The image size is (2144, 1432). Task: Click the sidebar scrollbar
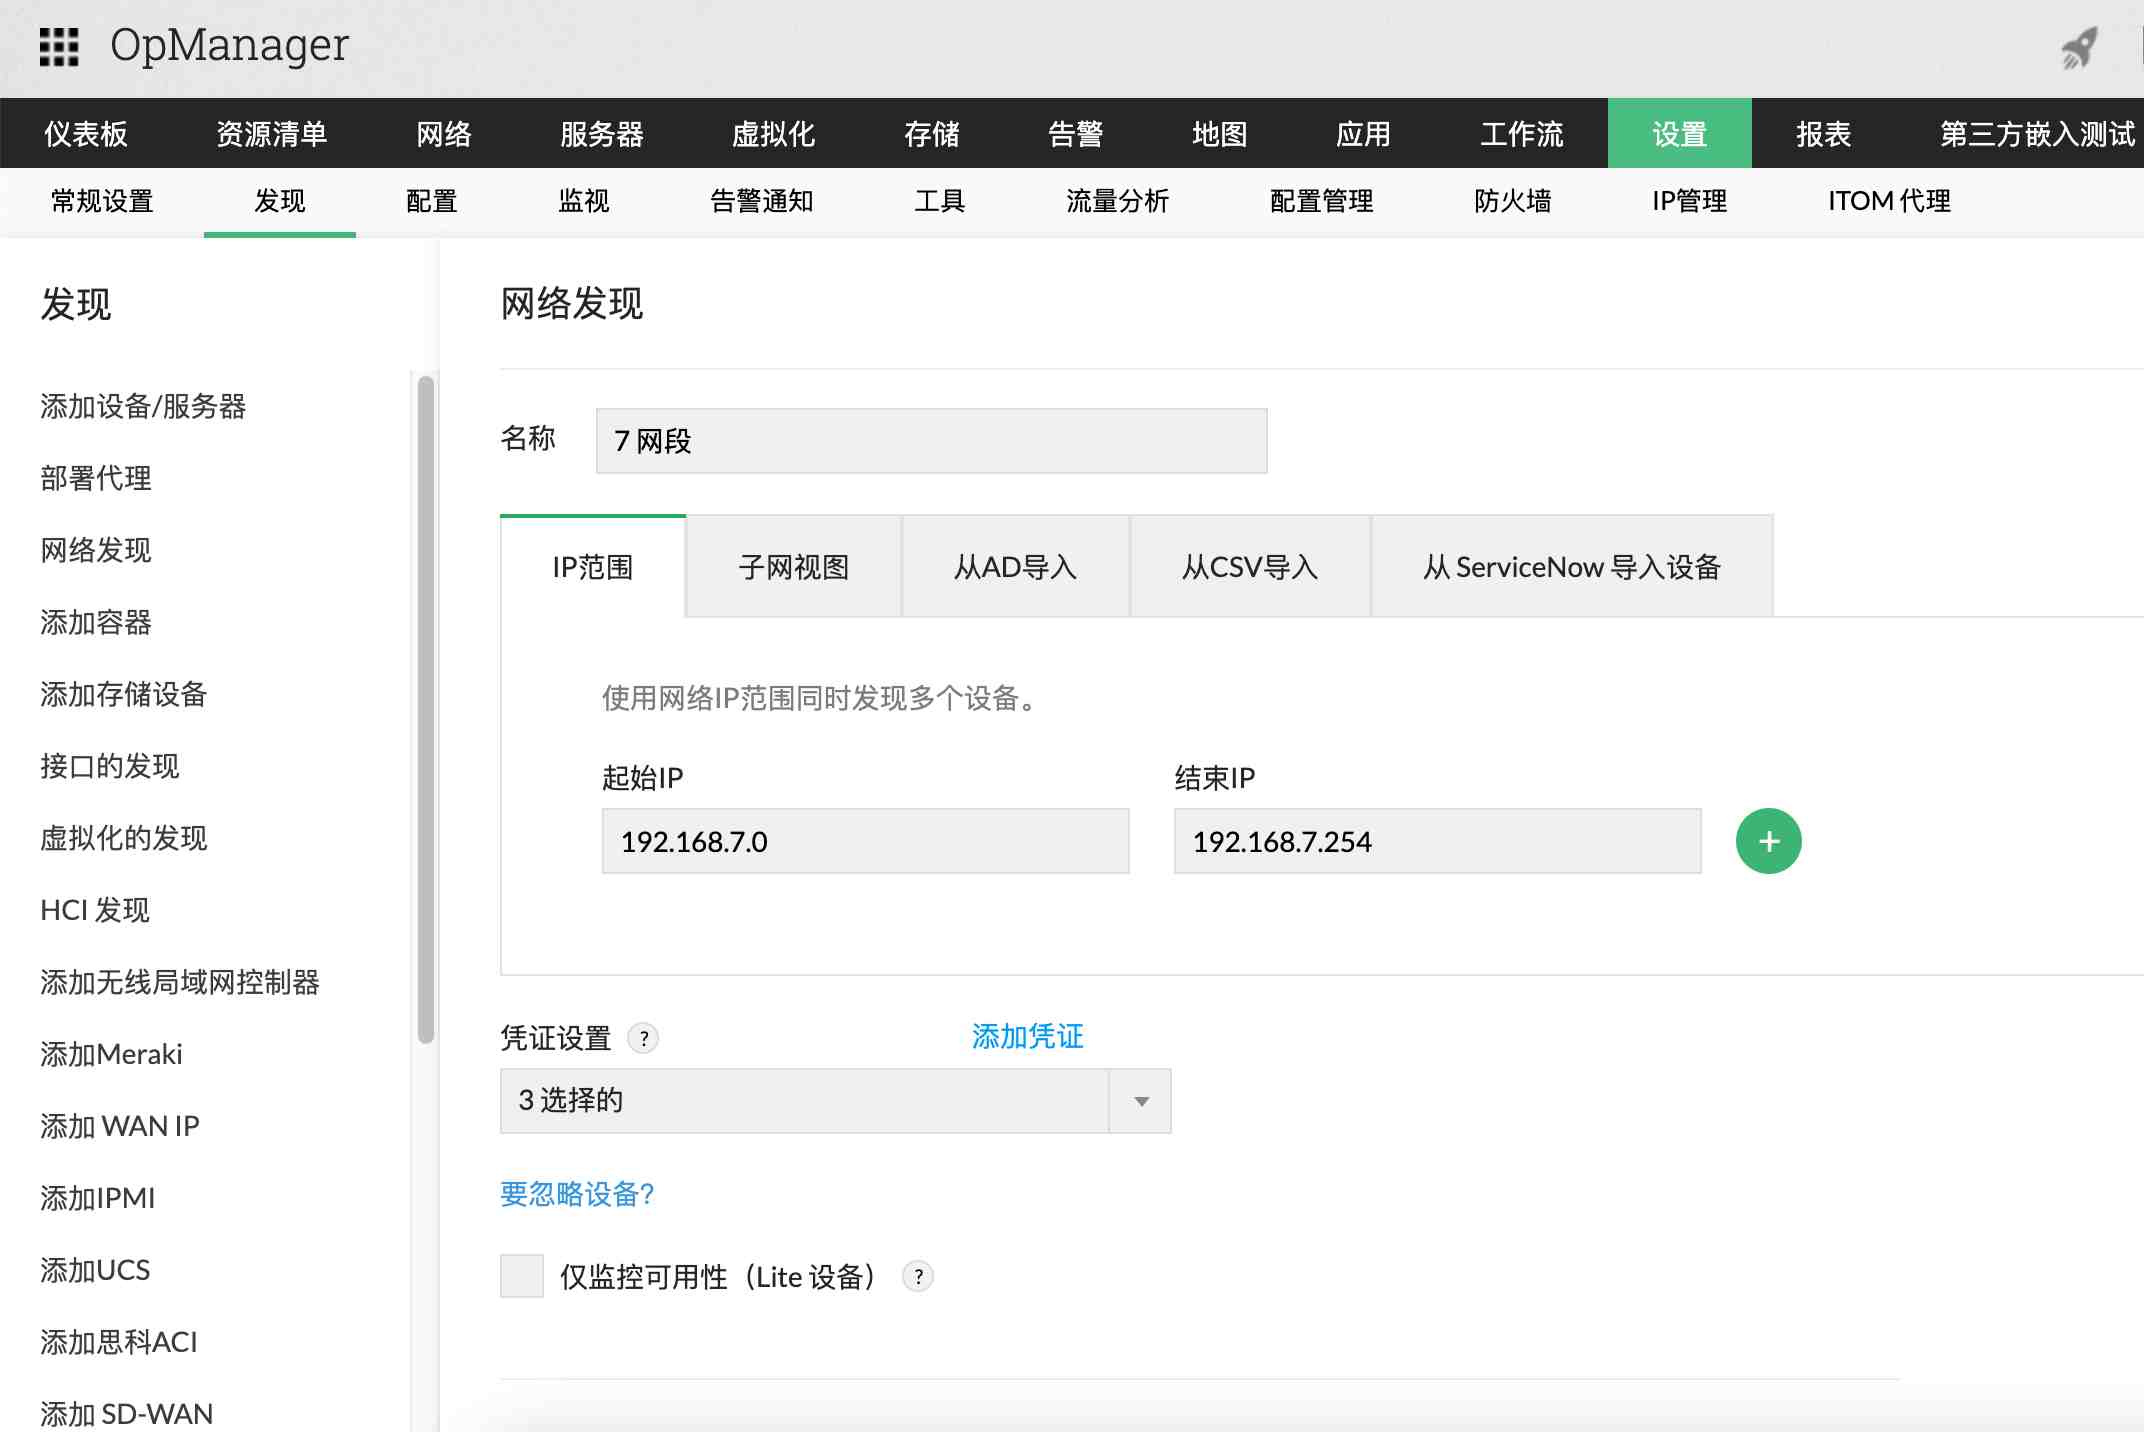[x=420, y=700]
